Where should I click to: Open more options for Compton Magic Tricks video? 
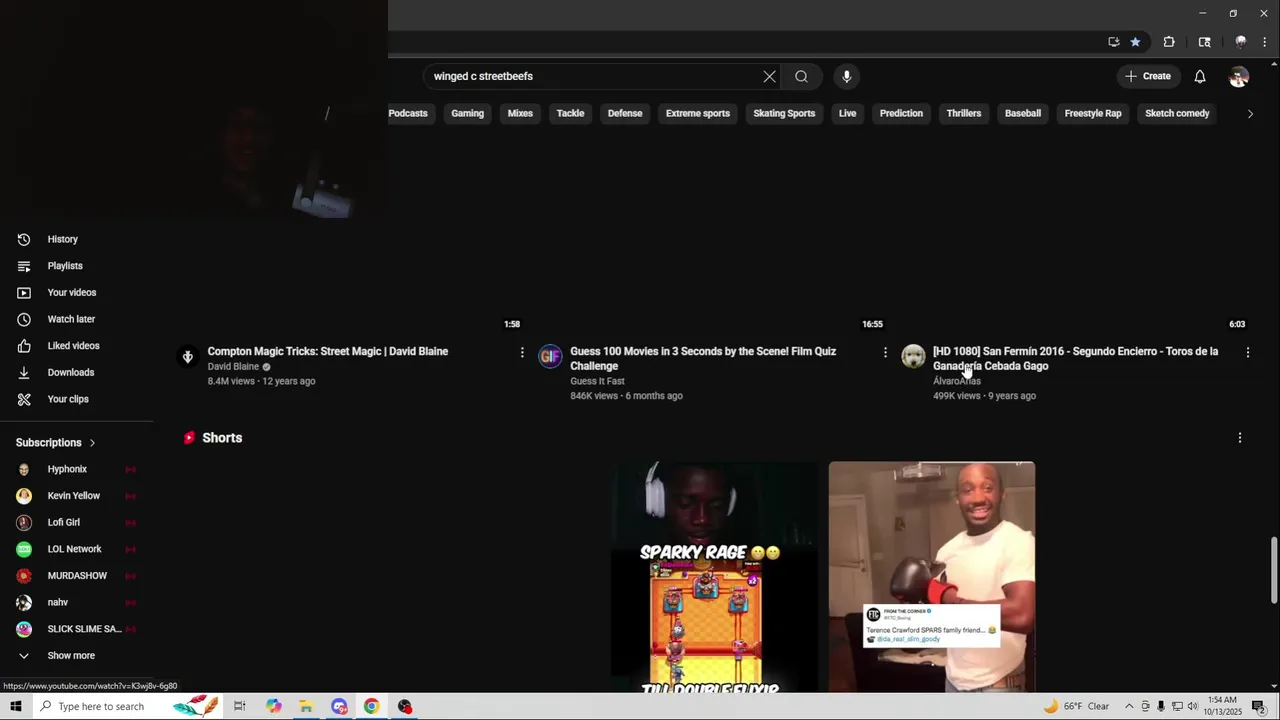point(522,352)
